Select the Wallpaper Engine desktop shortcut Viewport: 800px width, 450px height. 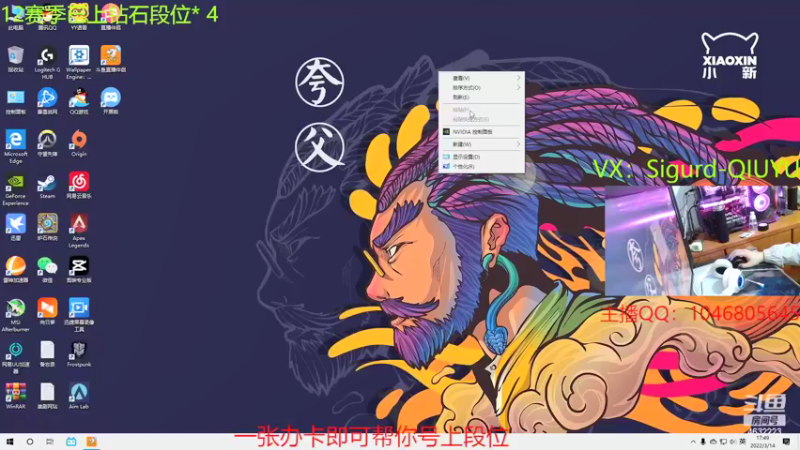click(79, 62)
